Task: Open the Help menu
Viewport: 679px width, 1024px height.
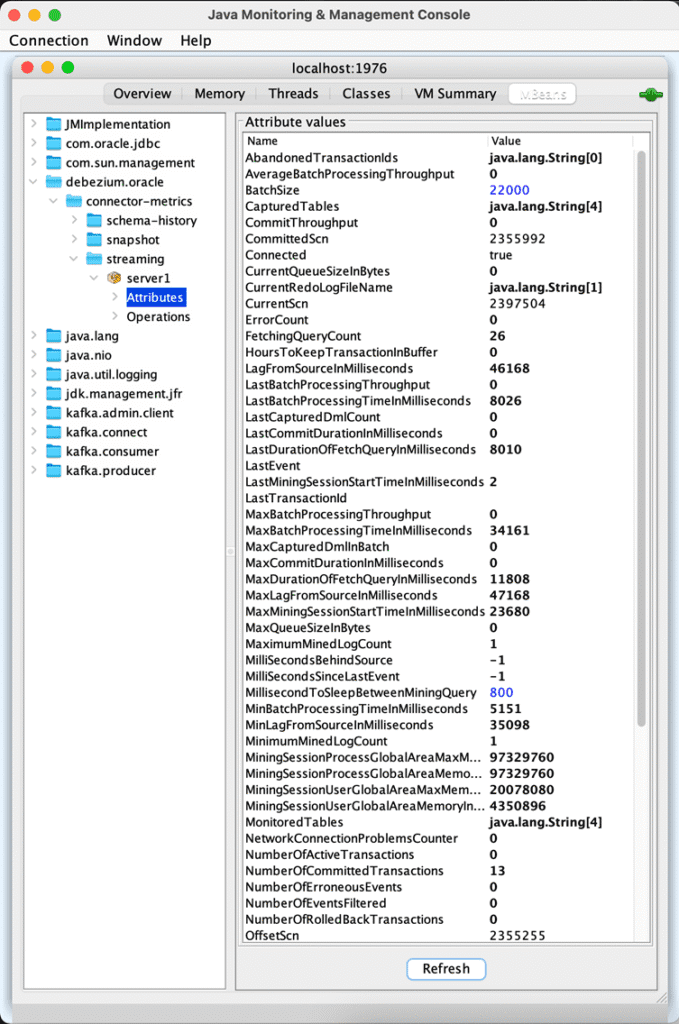Action: (x=196, y=40)
